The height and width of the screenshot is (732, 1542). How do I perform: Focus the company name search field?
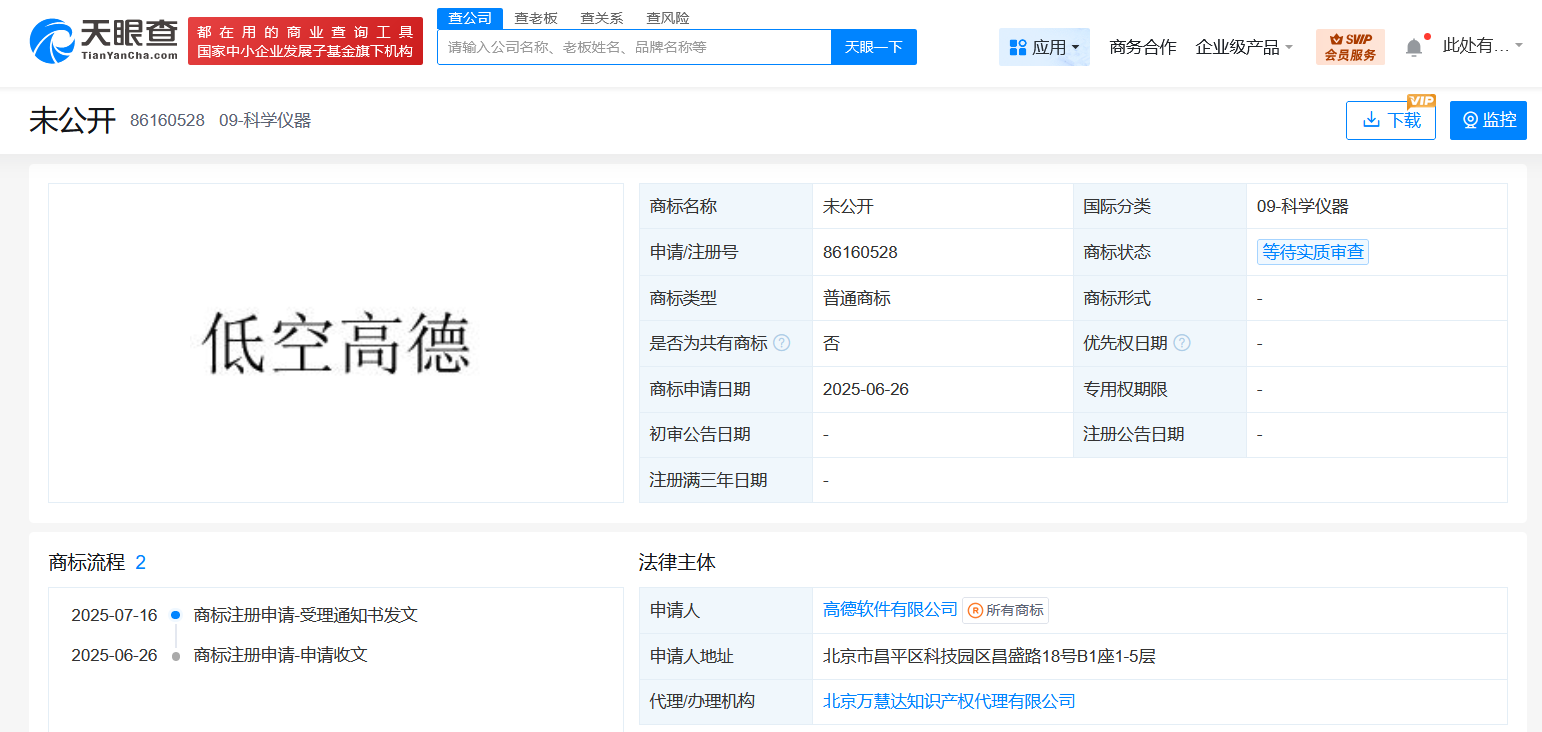[634, 47]
